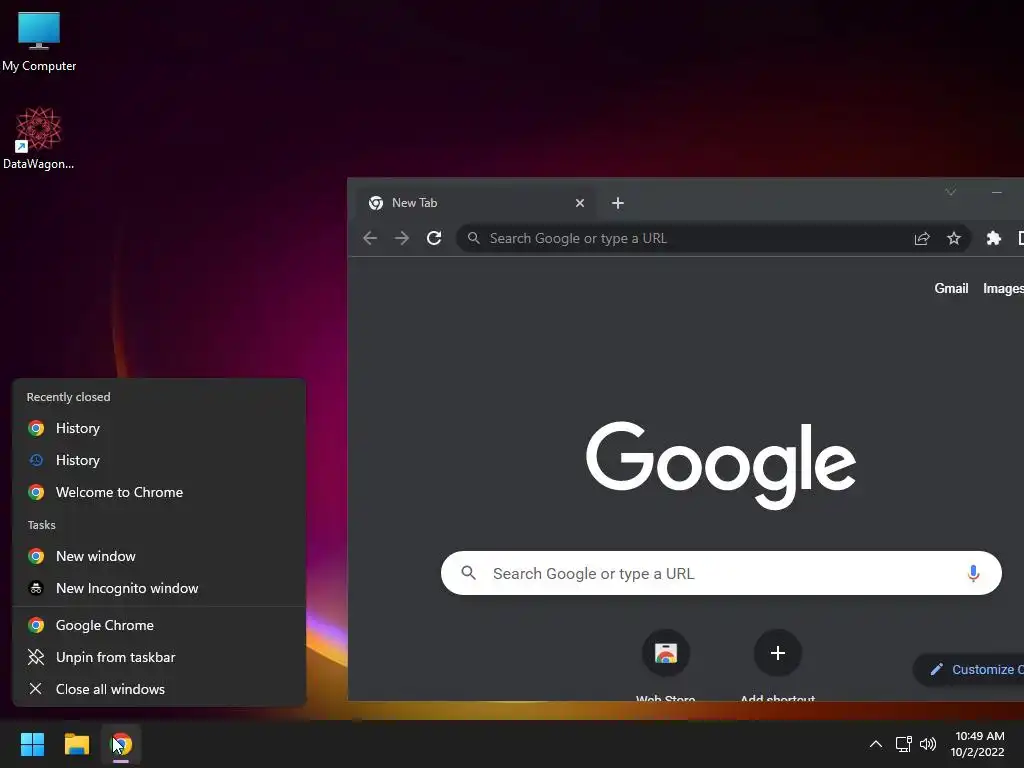The width and height of the screenshot is (1024, 768).
Task: Launch Google Chrome from the jump list
Action: click(159, 626)
